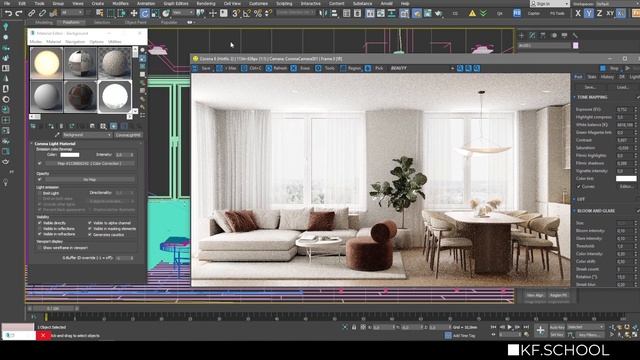The image size is (640, 360).
Task: Open the material name Background dropdown
Action: click(x=87, y=135)
